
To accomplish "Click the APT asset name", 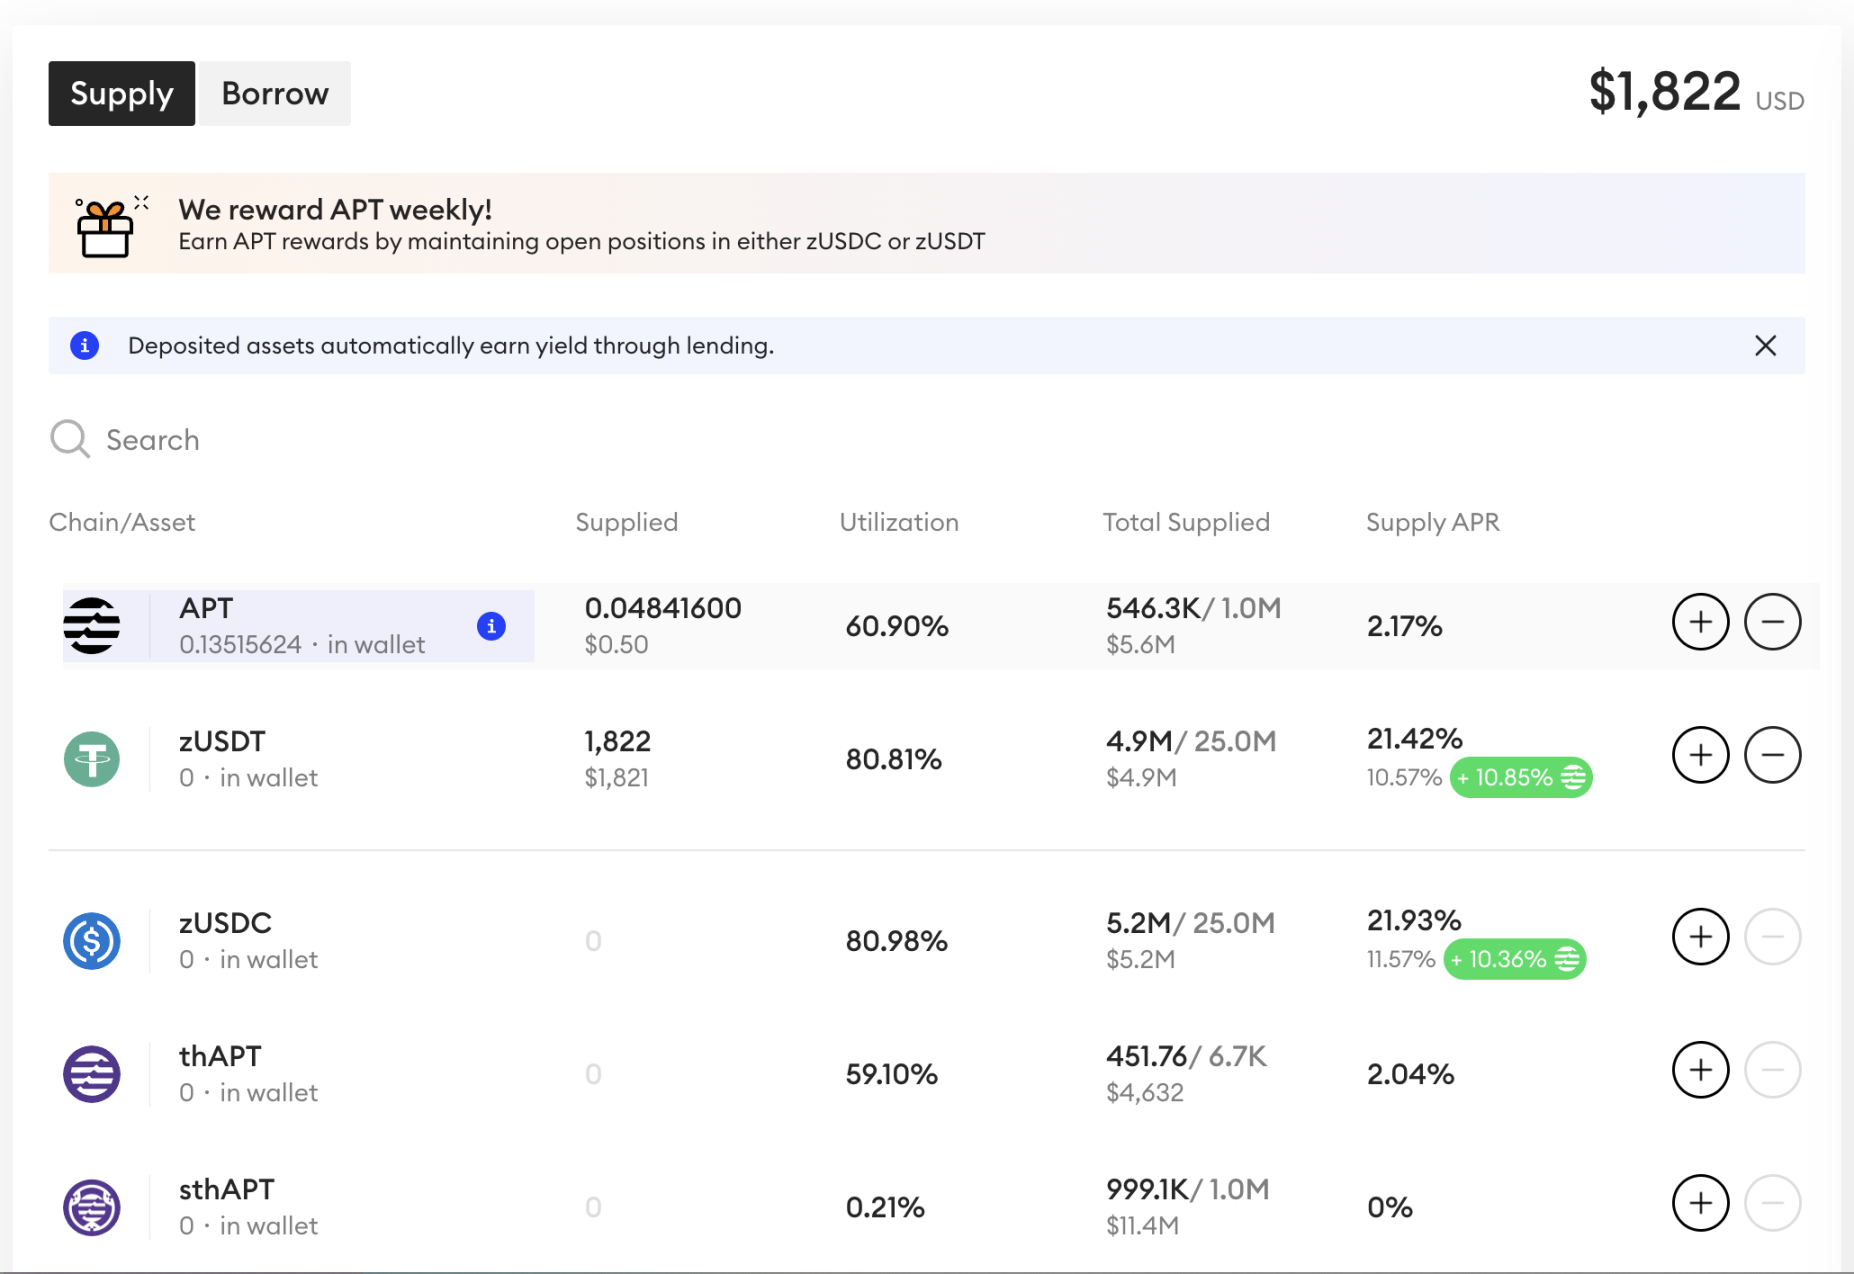I will (x=206, y=608).
